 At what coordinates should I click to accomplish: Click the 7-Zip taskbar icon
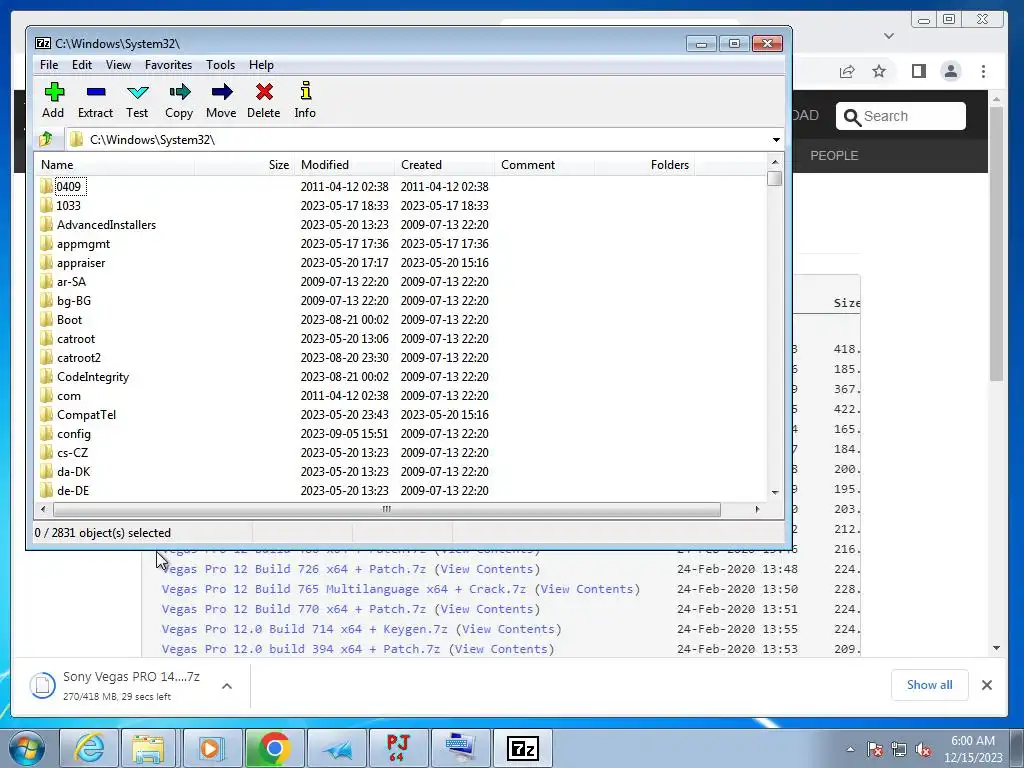522,748
